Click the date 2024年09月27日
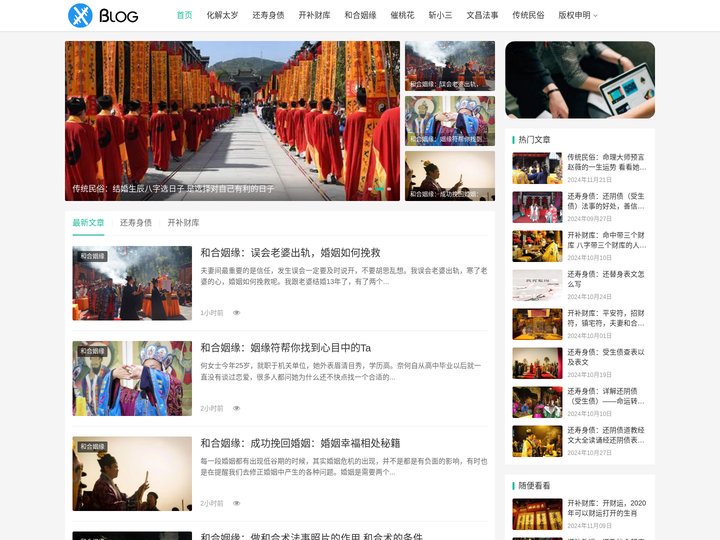This screenshot has width=720, height=540. coord(590,219)
